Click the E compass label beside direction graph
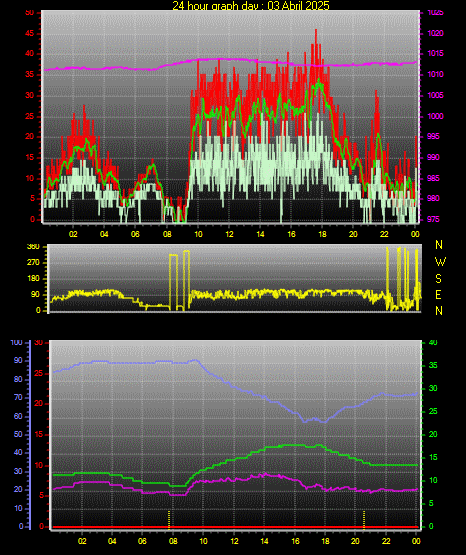Viewport: 466px width, 555px height. point(438,294)
